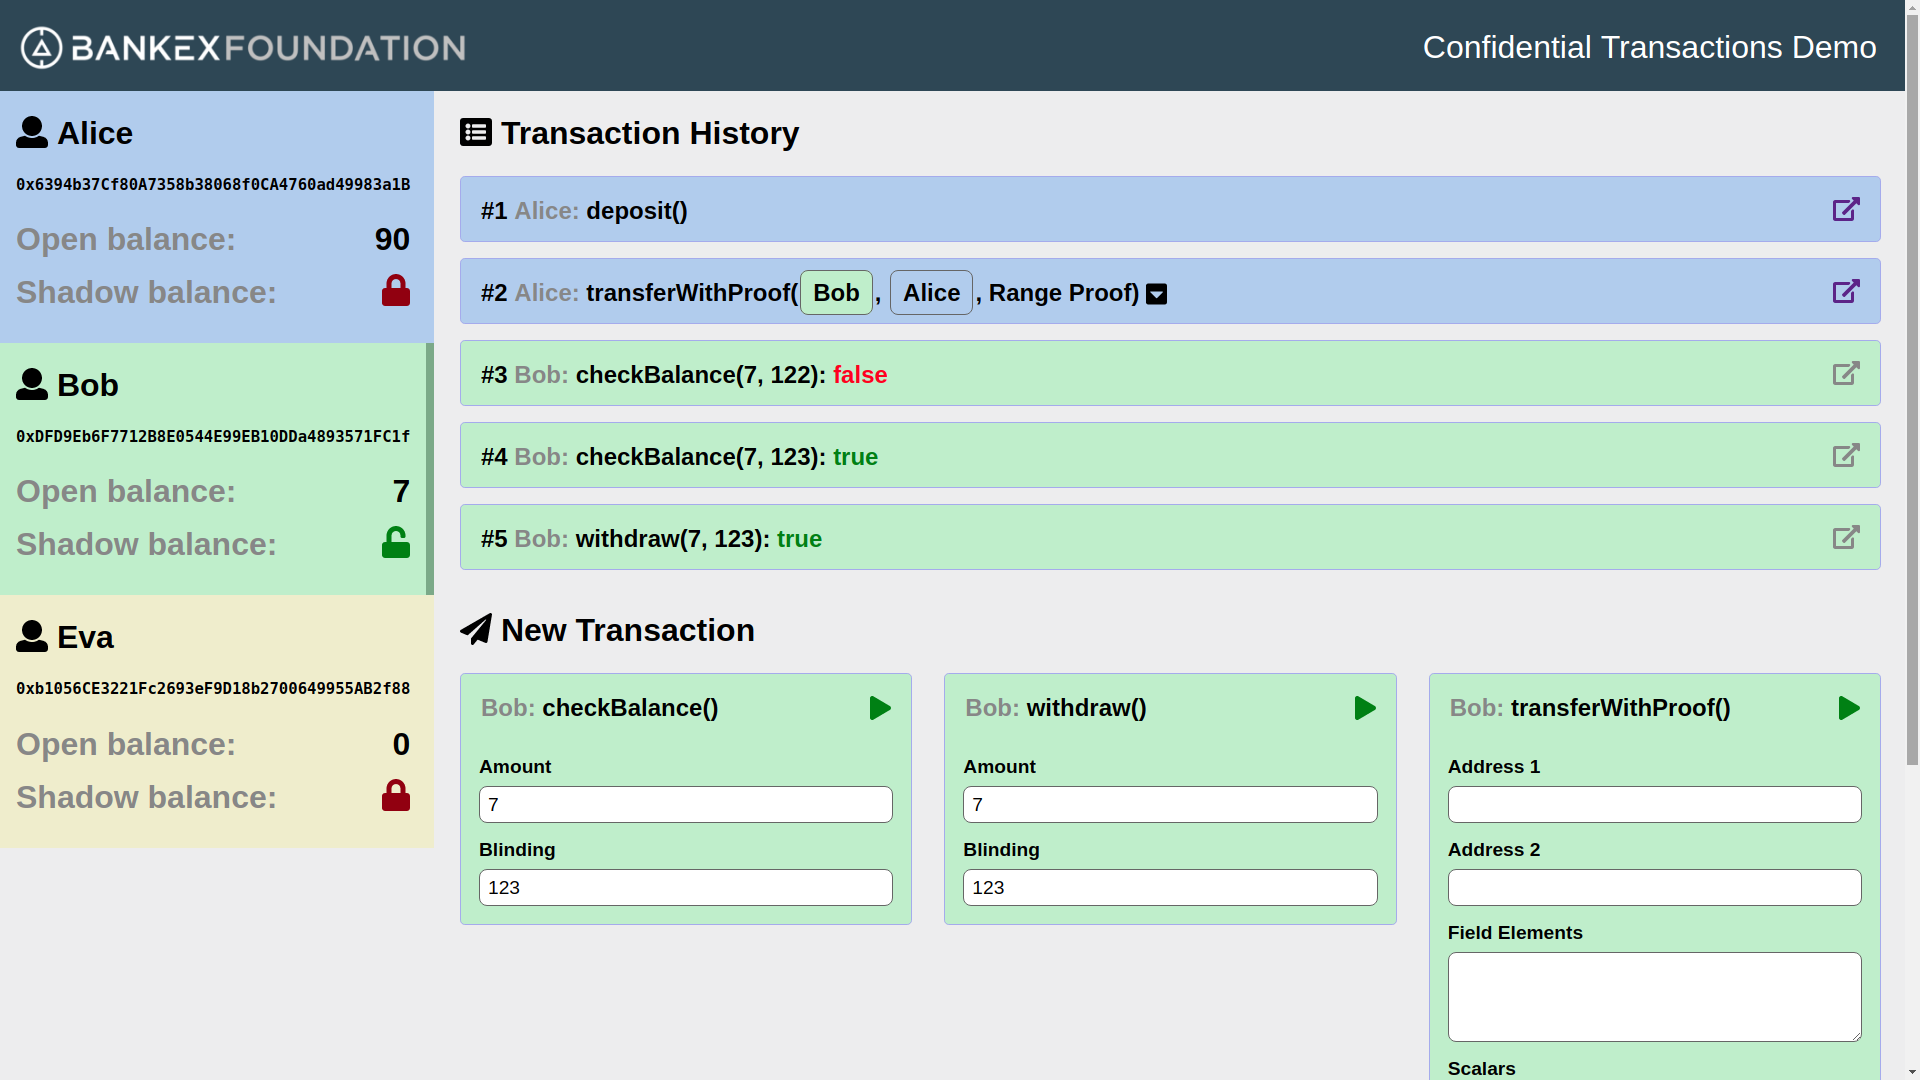Focus the withdraw Amount field
The height and width of the screenshot is (1080, 1920).
pos(1170,804)
